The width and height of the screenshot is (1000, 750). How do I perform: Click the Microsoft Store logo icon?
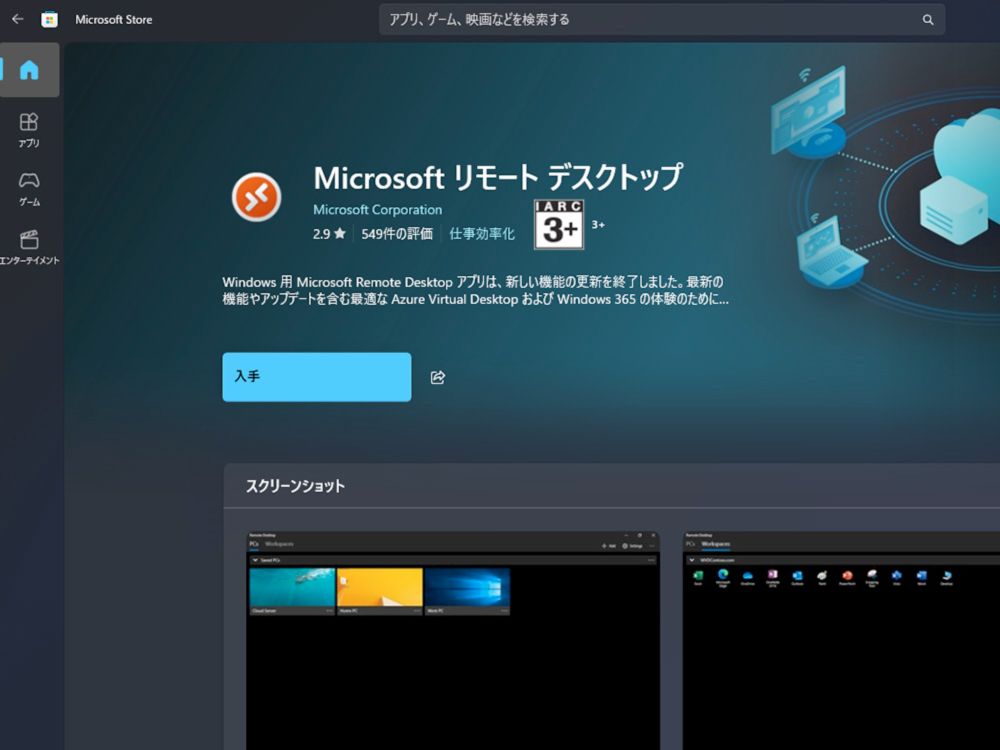pos(49,20)
